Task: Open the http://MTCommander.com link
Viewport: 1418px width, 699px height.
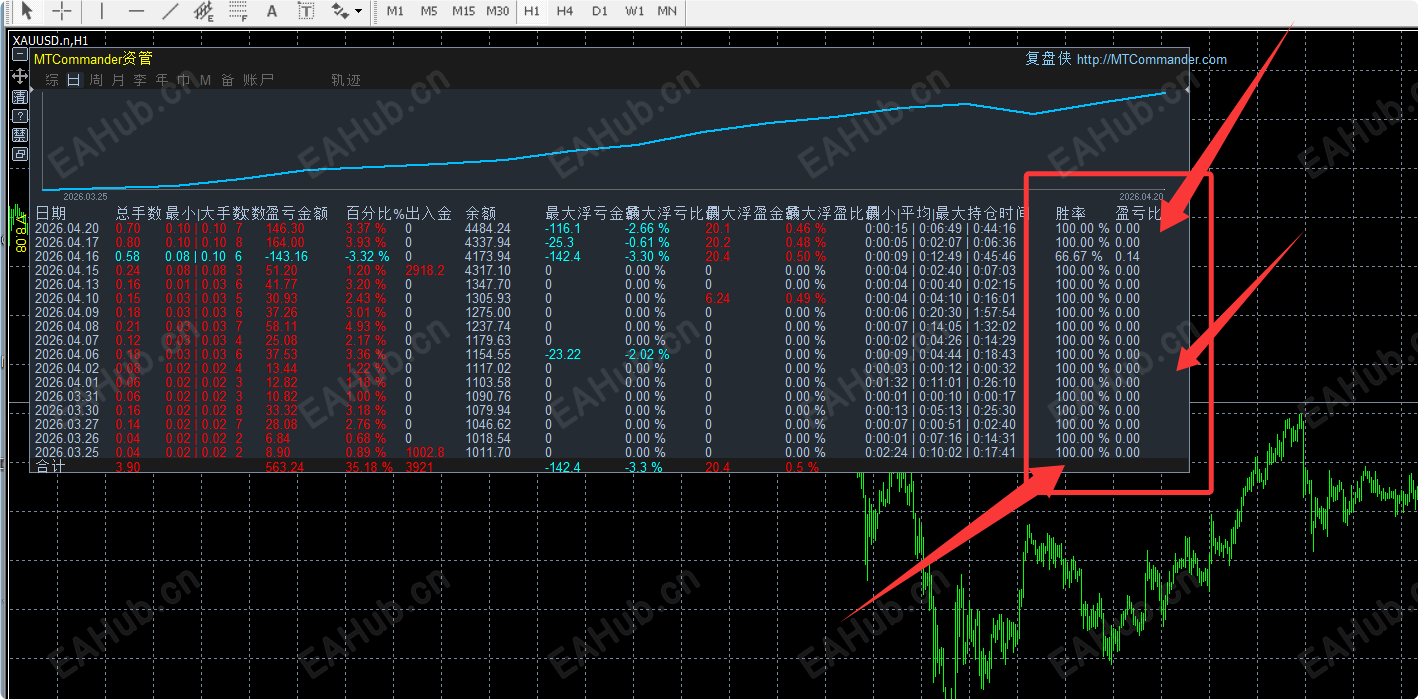Action: point(1152,59)
